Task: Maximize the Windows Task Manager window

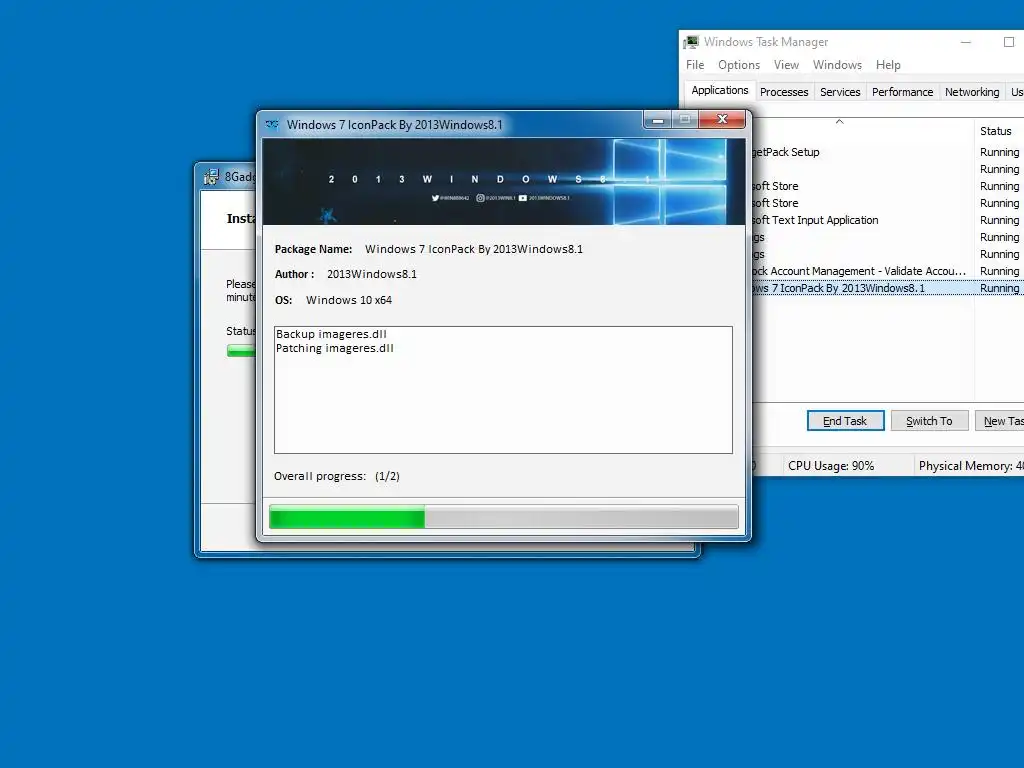Action: click(x=1008, y=42)
